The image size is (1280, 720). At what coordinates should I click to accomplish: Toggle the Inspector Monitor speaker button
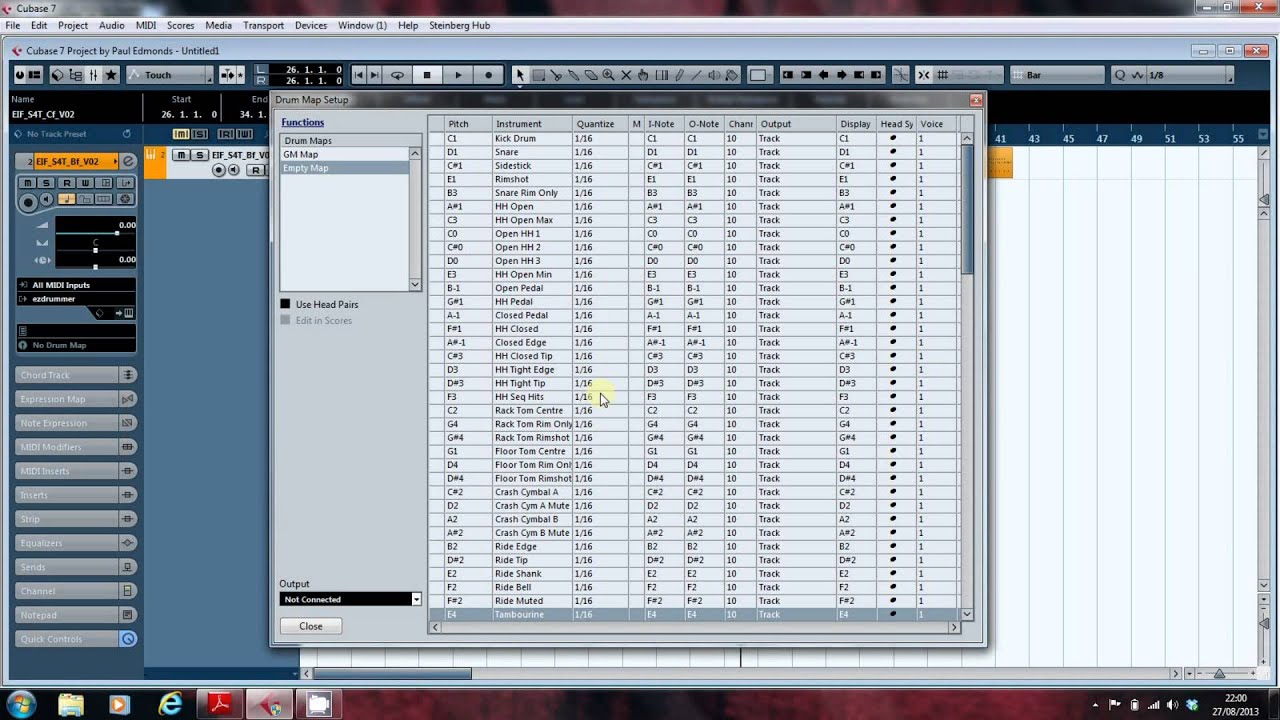click(x=46, y=199)
